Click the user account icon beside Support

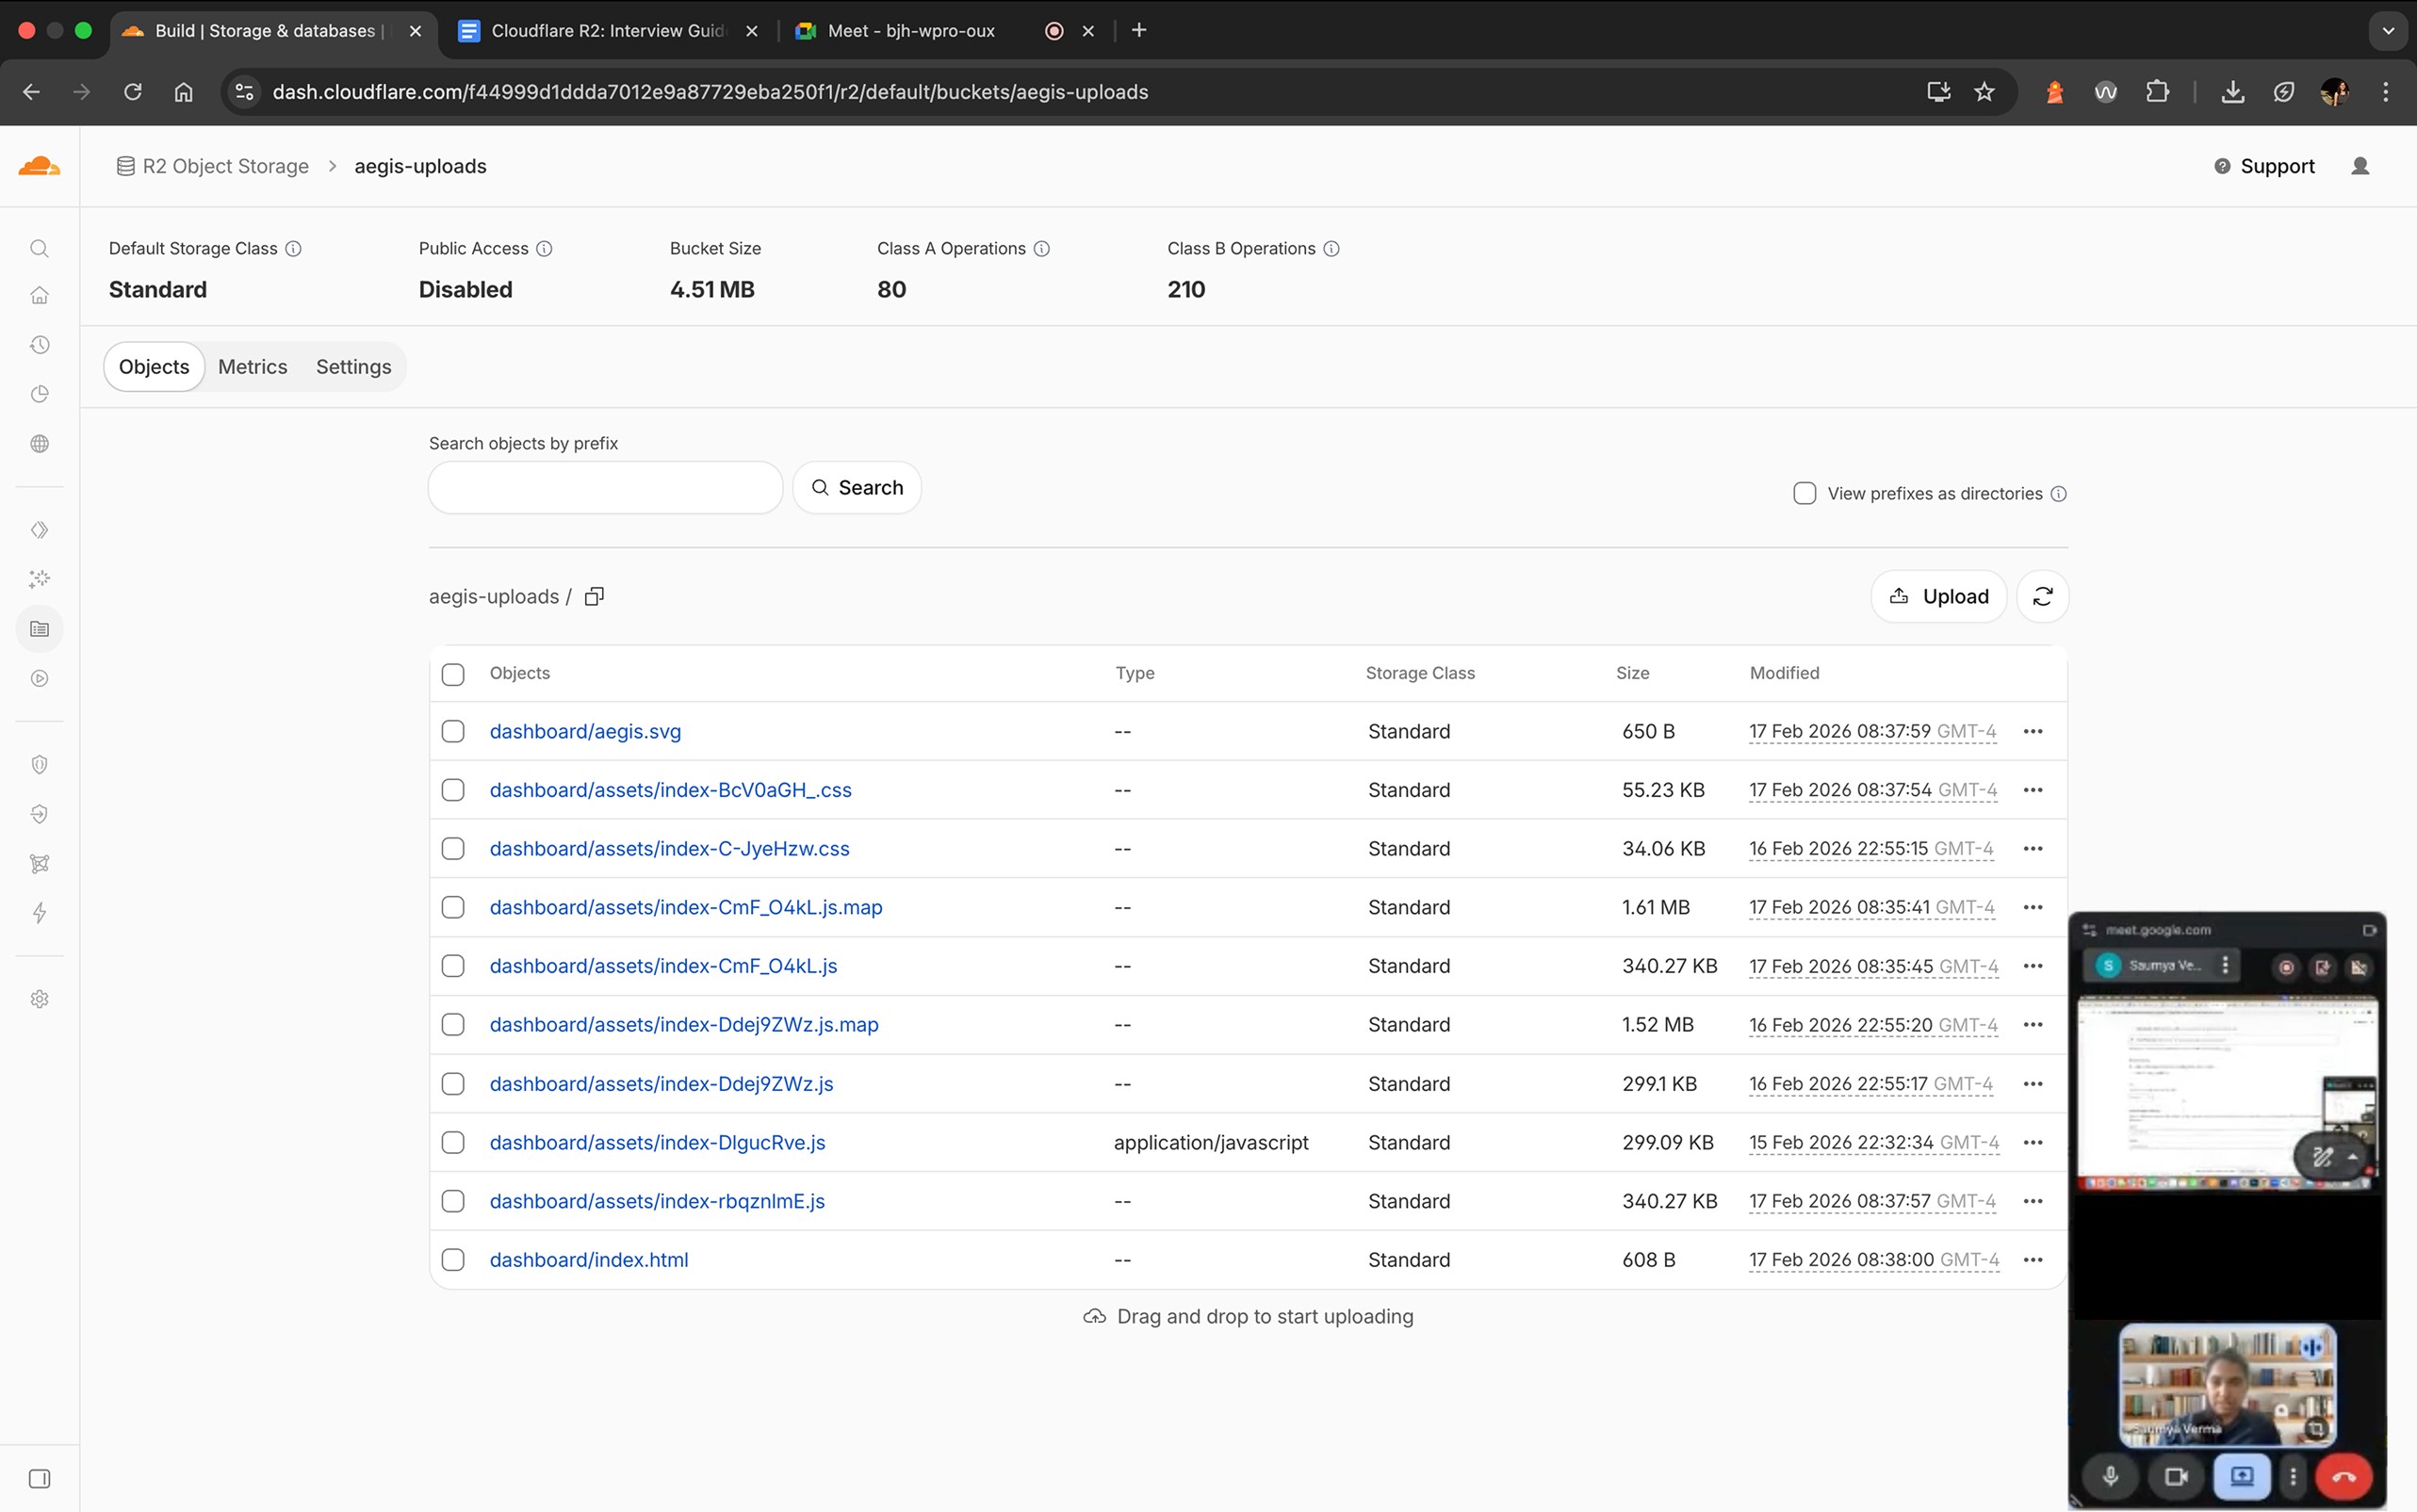[x=2359, y=166]
